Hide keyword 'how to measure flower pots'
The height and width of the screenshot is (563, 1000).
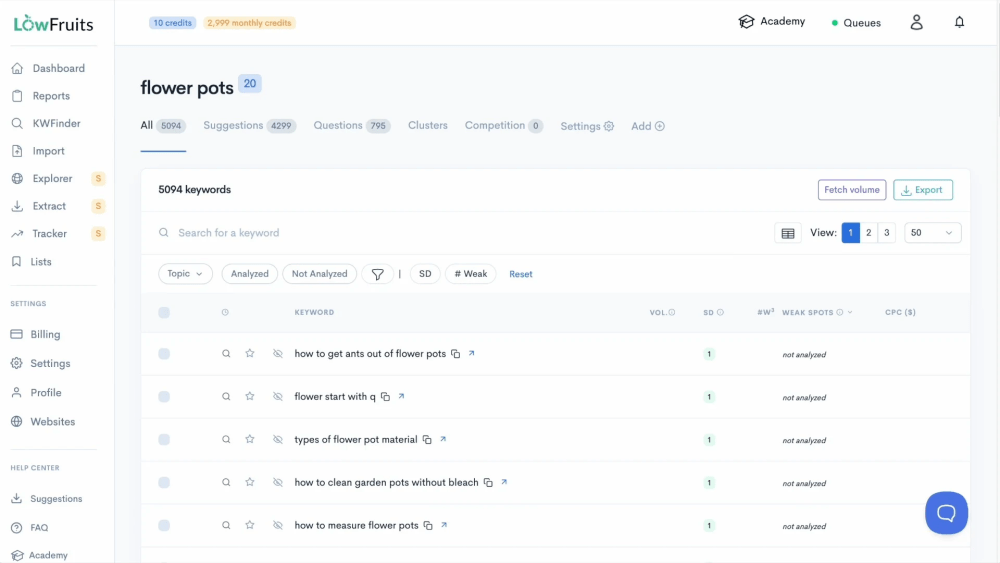[277, 525]
